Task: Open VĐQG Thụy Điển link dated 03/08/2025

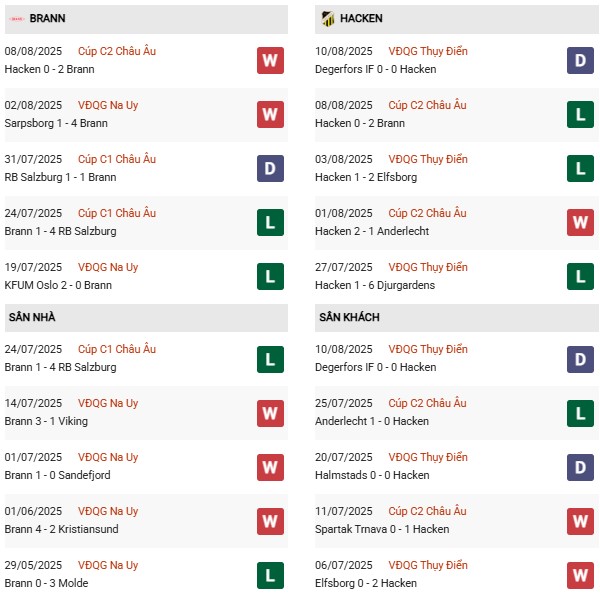Action: tap(429, 159)
